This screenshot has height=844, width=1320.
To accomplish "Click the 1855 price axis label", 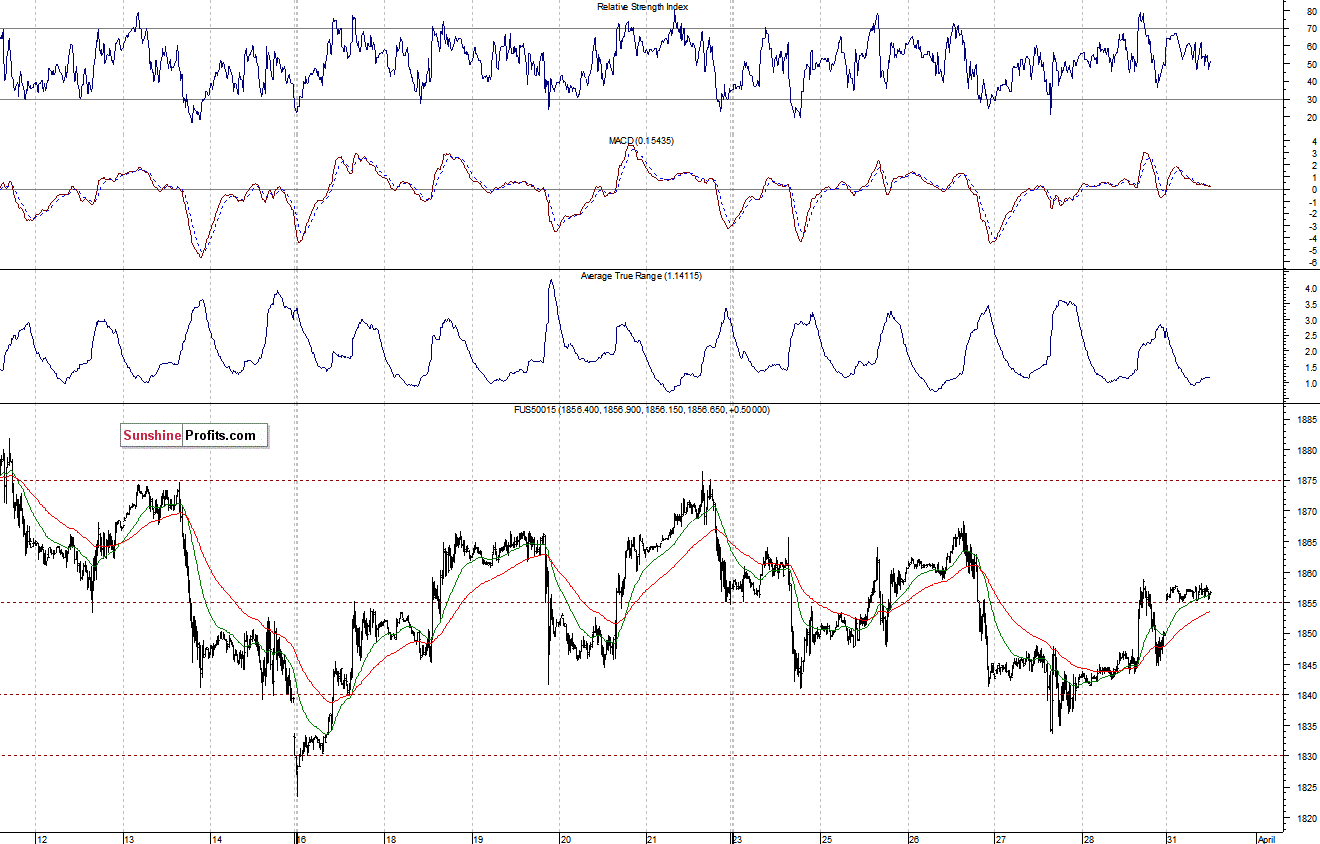I will (x=1307, y=604).
